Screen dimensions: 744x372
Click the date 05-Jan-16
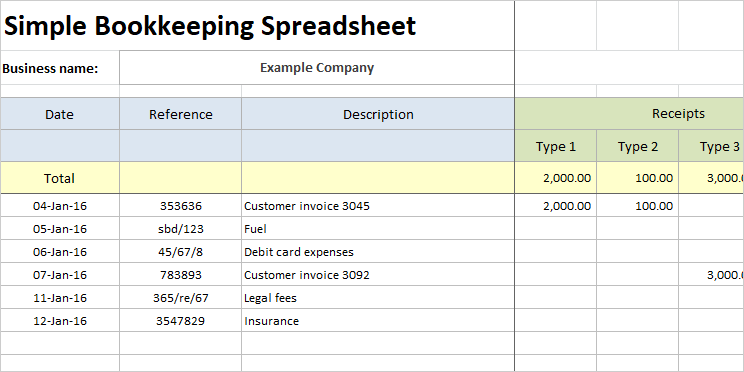pos(60,228)
